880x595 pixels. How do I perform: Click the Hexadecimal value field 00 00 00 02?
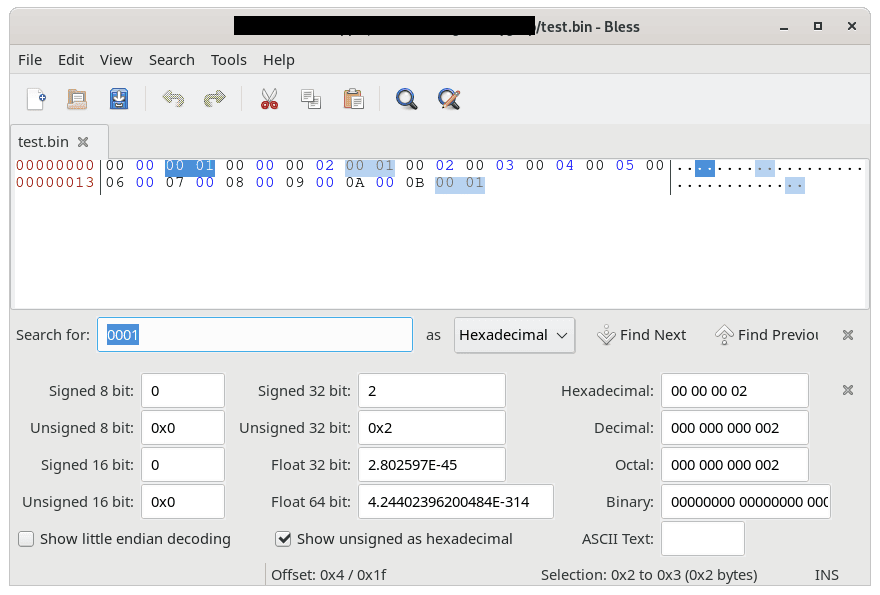coord(735,391)
